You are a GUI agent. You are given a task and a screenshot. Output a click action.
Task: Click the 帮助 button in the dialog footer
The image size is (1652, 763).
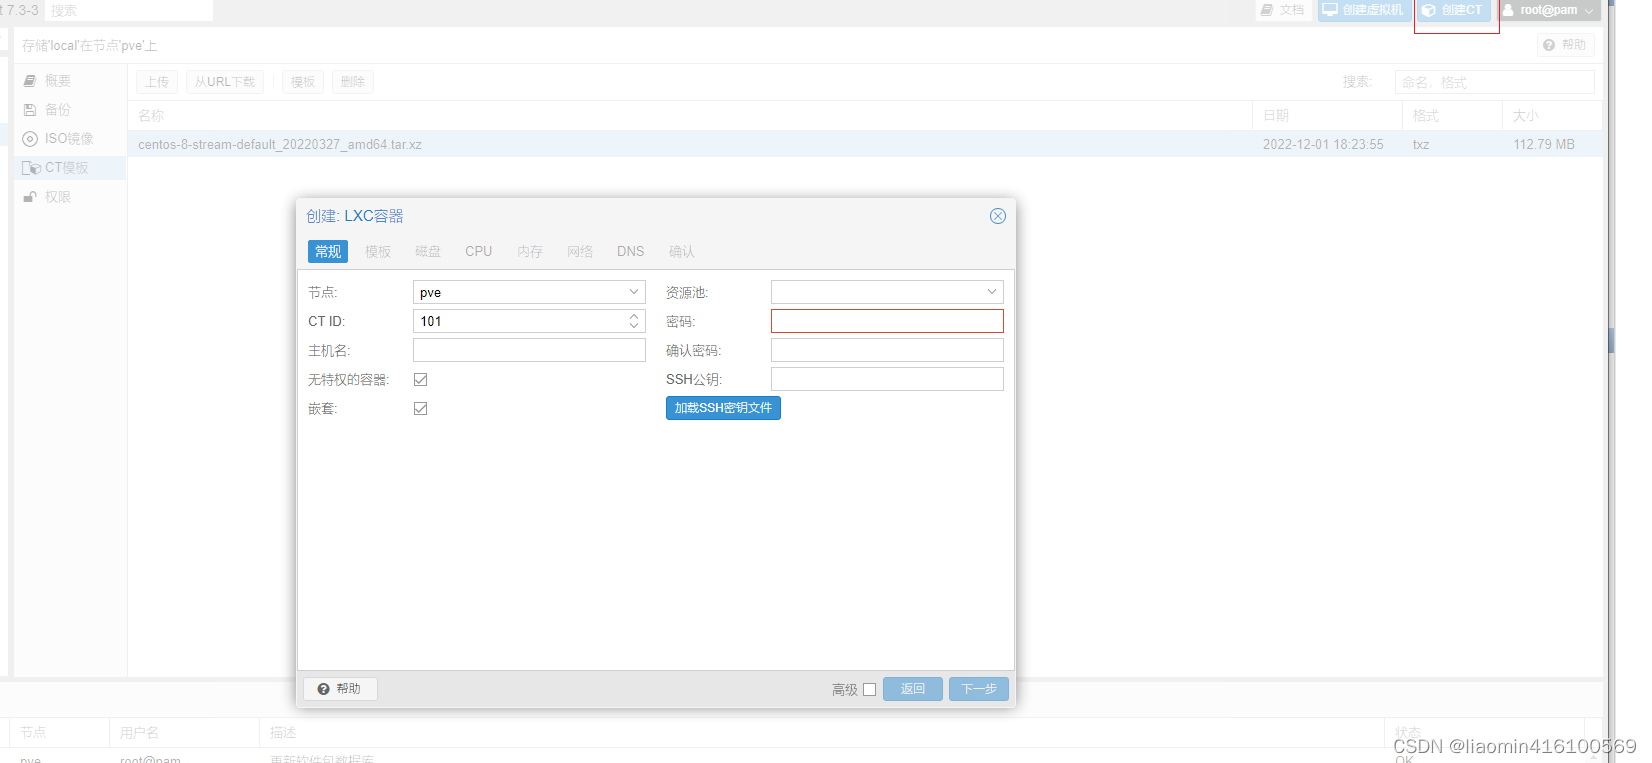tap(340, 689)
